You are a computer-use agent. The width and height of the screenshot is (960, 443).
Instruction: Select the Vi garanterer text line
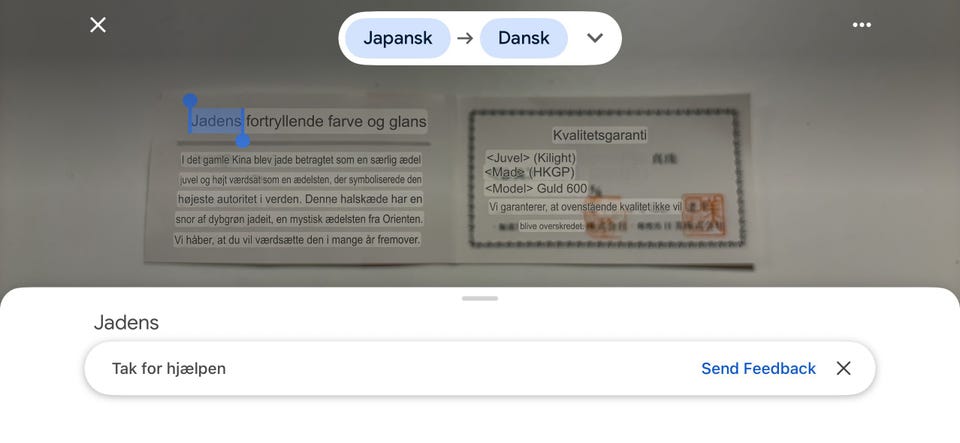(x=585, y=207)
